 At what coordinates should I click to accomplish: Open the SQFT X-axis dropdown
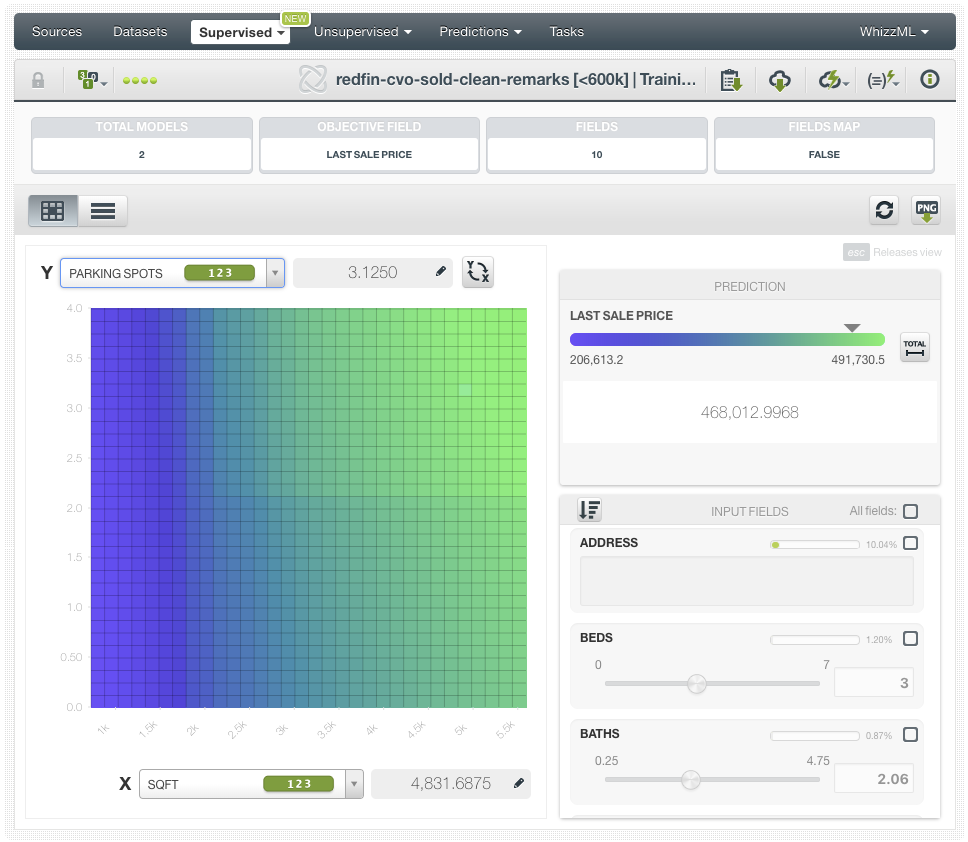click(x=353, y=783)
